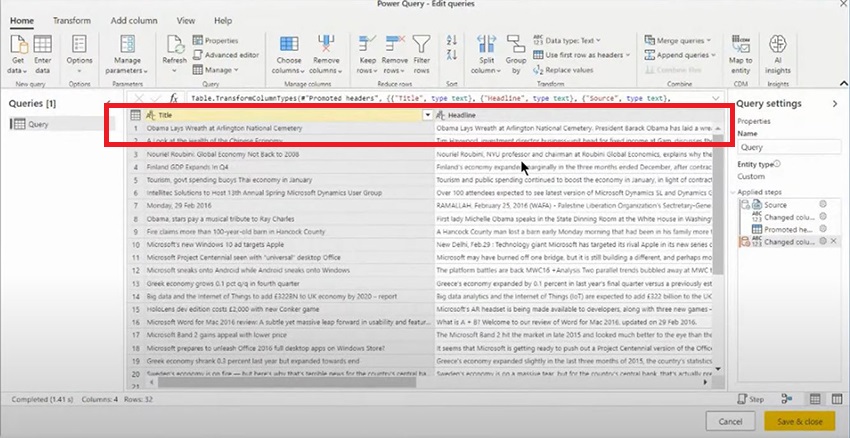Delete the last Changed column step
Viewport: 850px width, 438px height.
pos(833,241)
